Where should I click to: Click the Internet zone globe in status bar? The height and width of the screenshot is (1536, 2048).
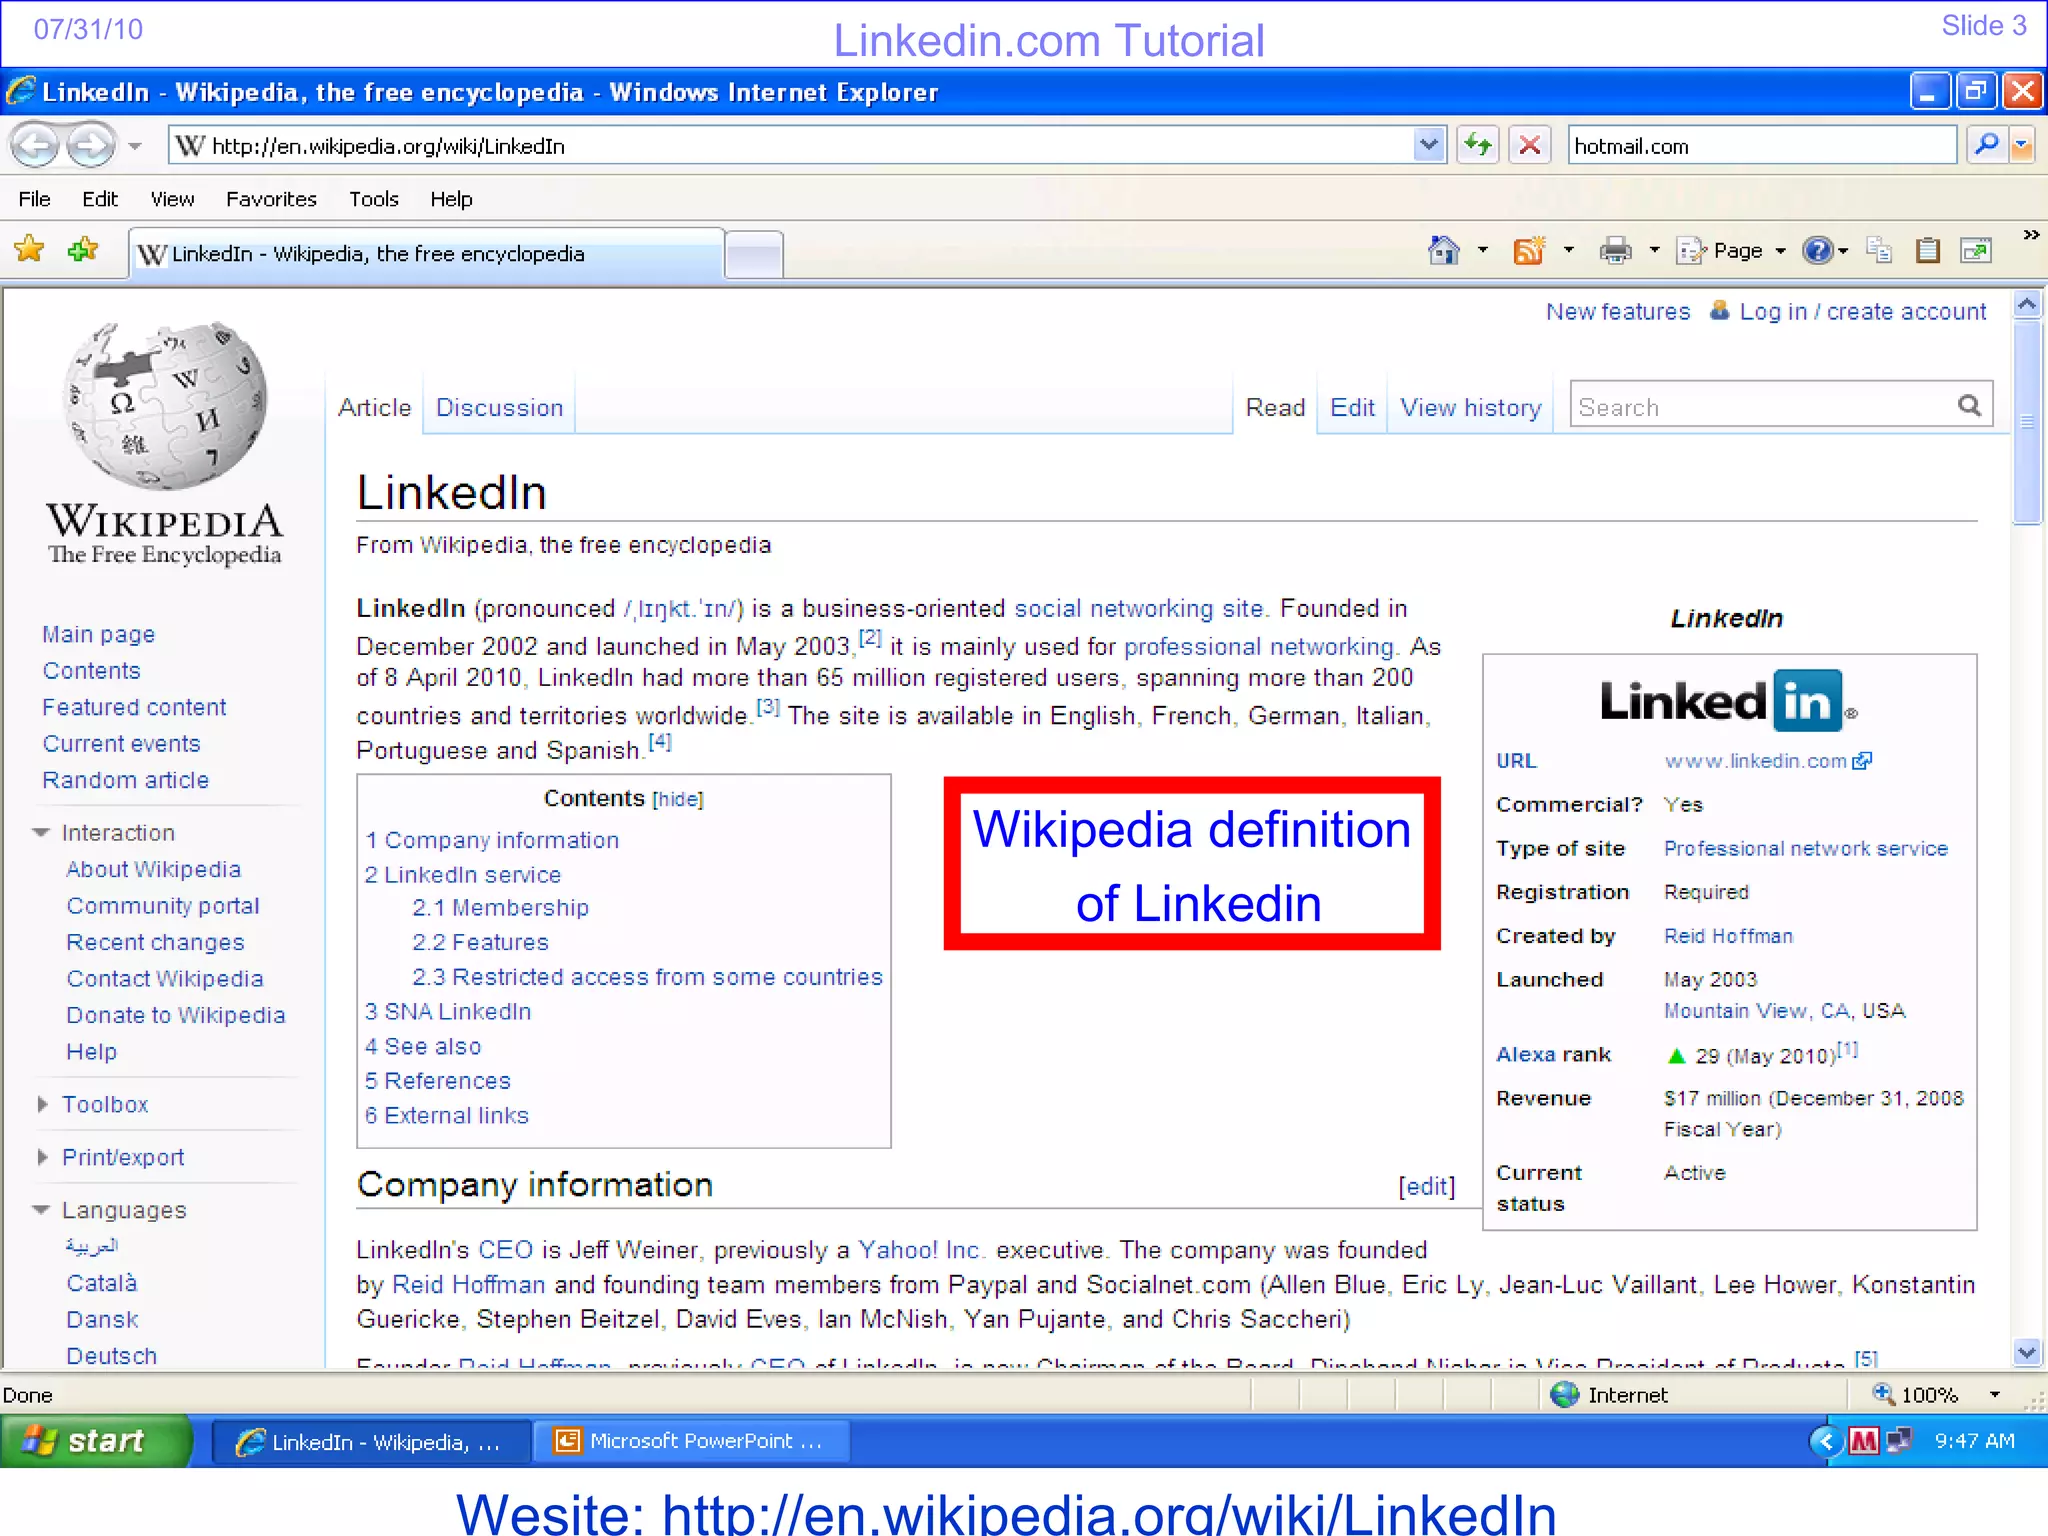click(x=1564, y=1394)
